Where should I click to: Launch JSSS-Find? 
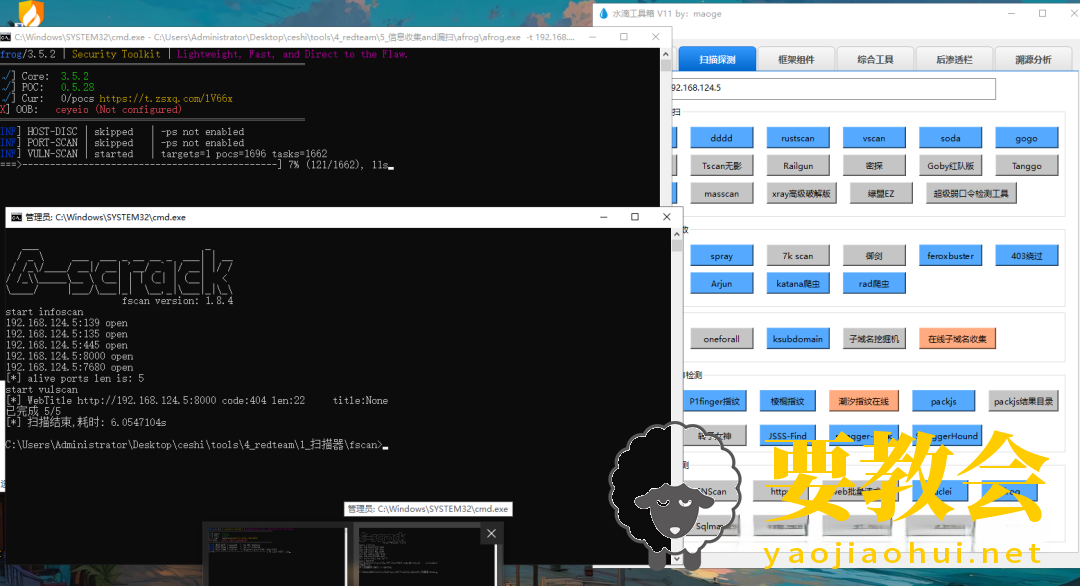[x=787, y=435]
